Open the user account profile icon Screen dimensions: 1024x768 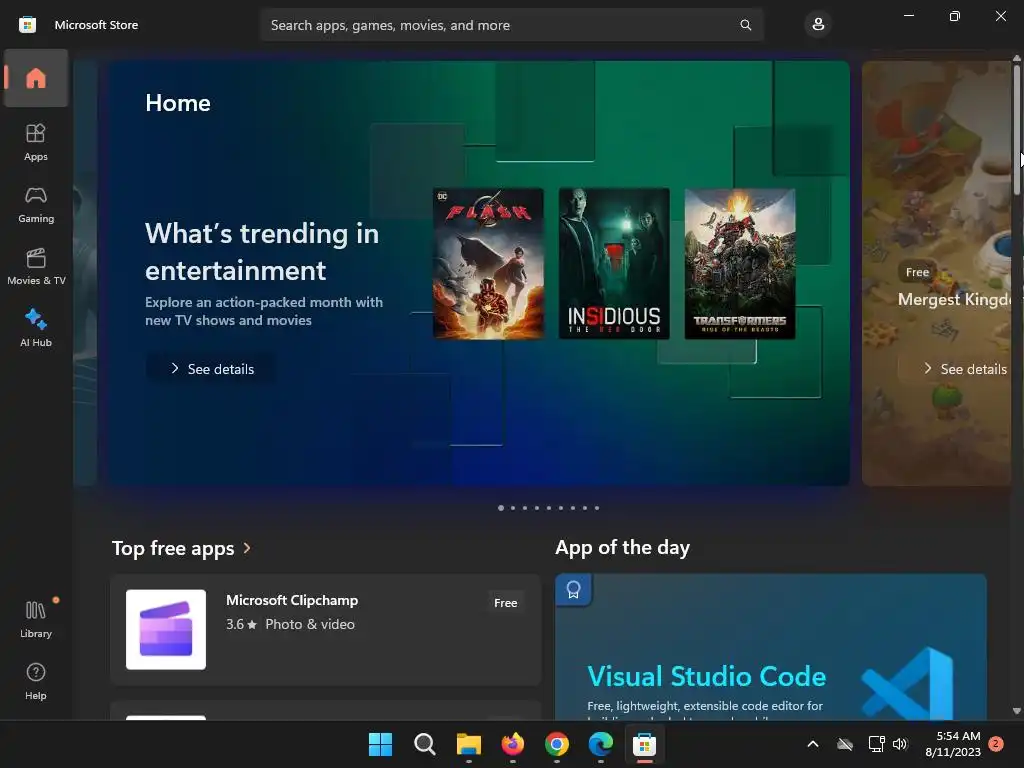[x=818, y=25]
